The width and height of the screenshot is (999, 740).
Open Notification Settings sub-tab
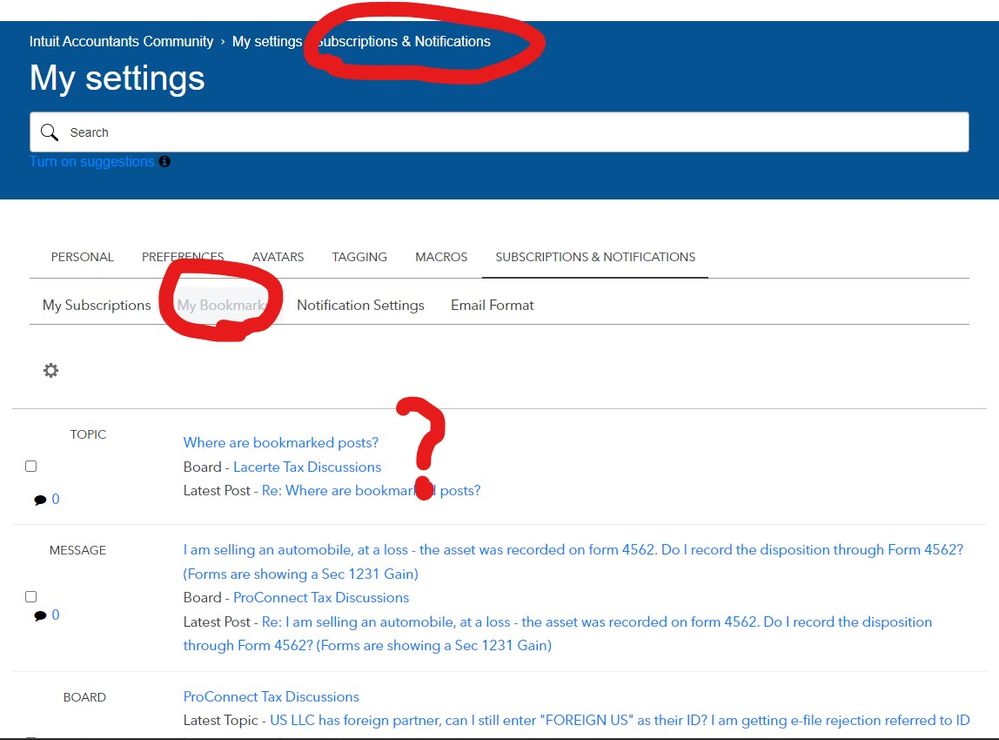click(360, 305)
